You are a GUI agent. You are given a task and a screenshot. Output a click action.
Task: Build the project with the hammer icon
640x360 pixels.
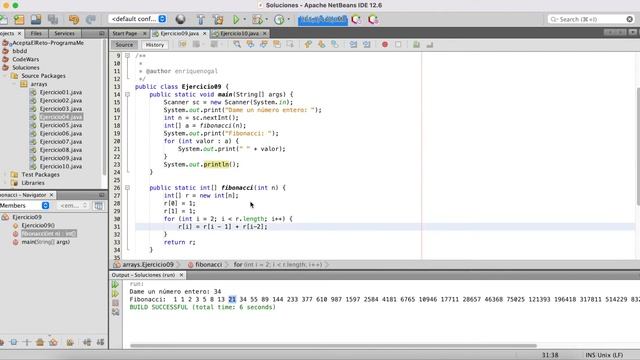click(201, 19)
